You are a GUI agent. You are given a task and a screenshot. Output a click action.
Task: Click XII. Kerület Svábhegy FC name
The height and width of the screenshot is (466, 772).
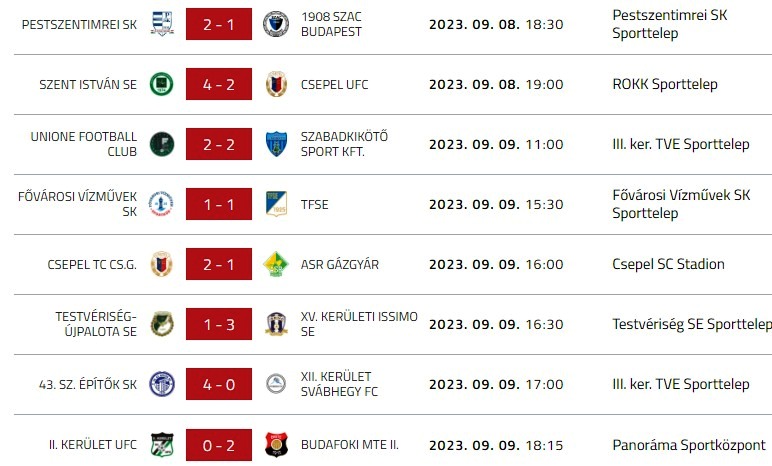click(339, 384)
